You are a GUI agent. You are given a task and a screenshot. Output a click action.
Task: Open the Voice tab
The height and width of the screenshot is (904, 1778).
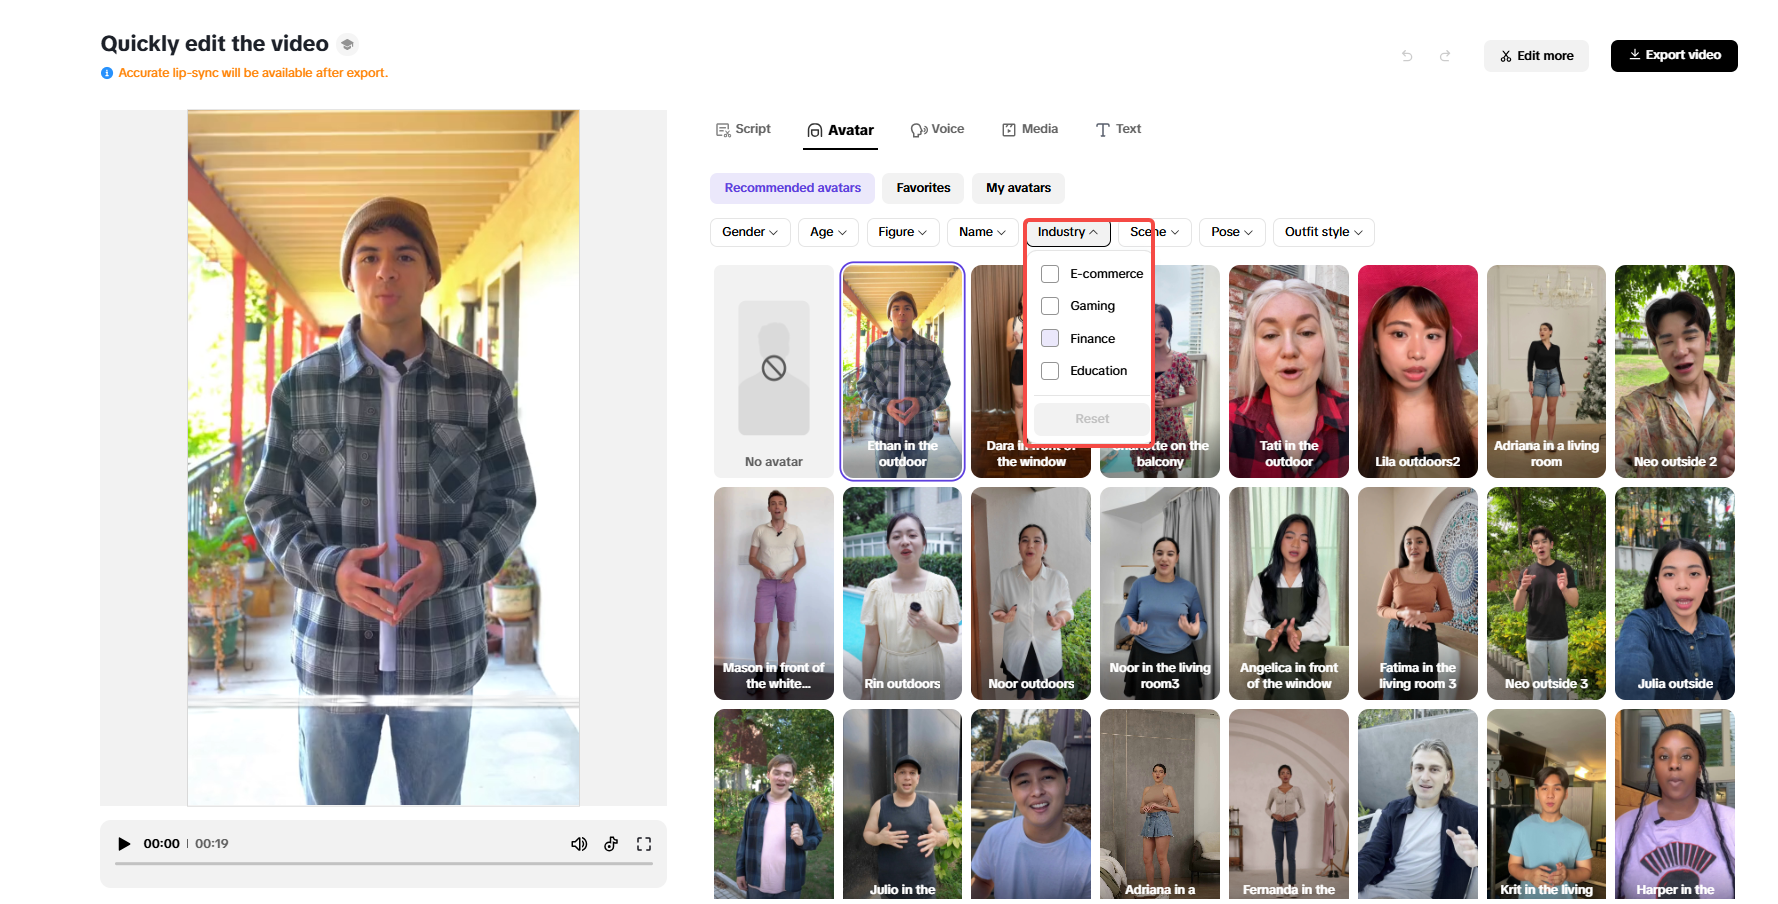click(x=937, y=129)
